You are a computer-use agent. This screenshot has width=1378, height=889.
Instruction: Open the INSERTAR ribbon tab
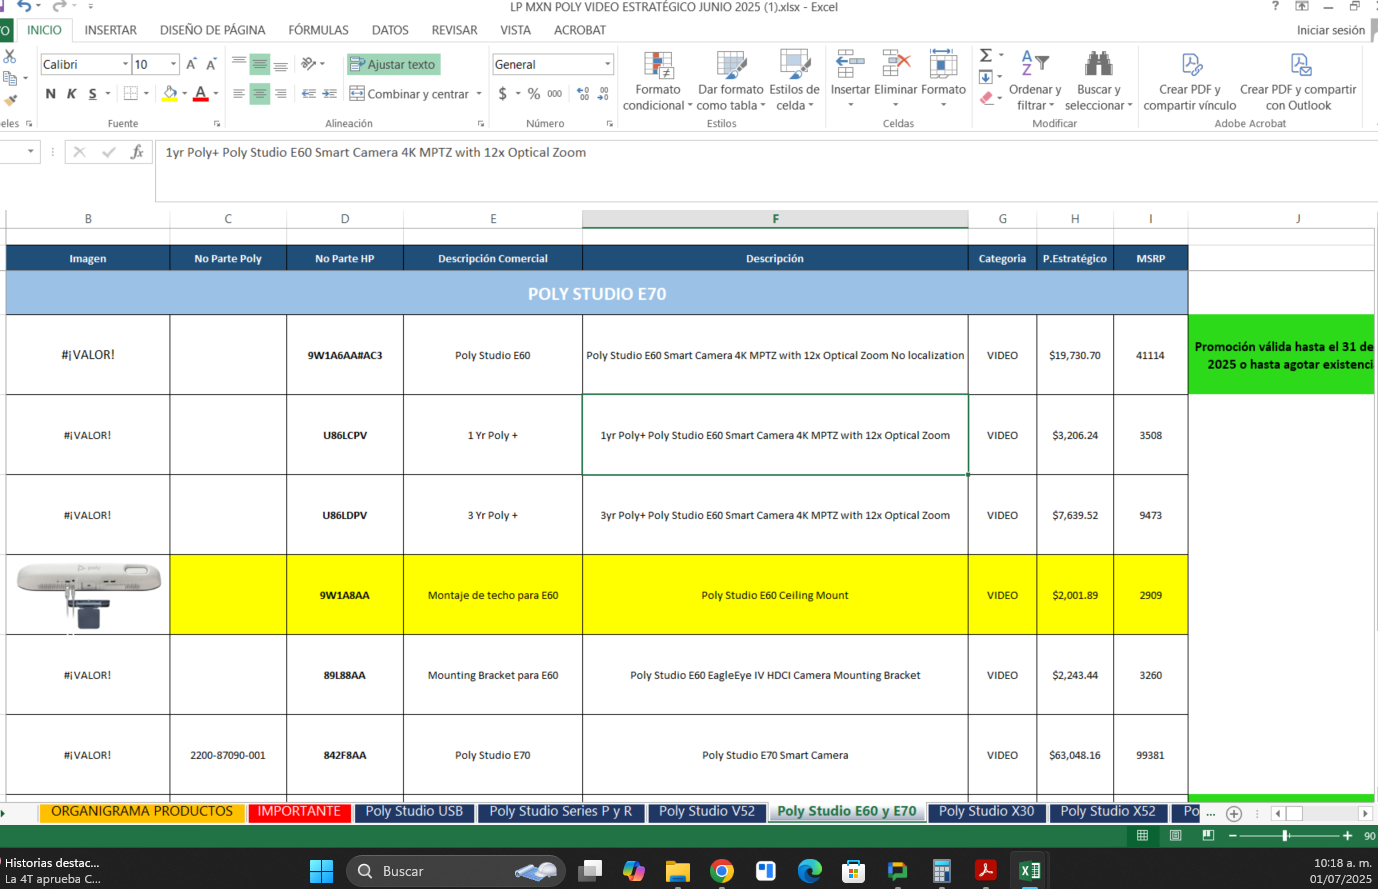pos(111,30)
